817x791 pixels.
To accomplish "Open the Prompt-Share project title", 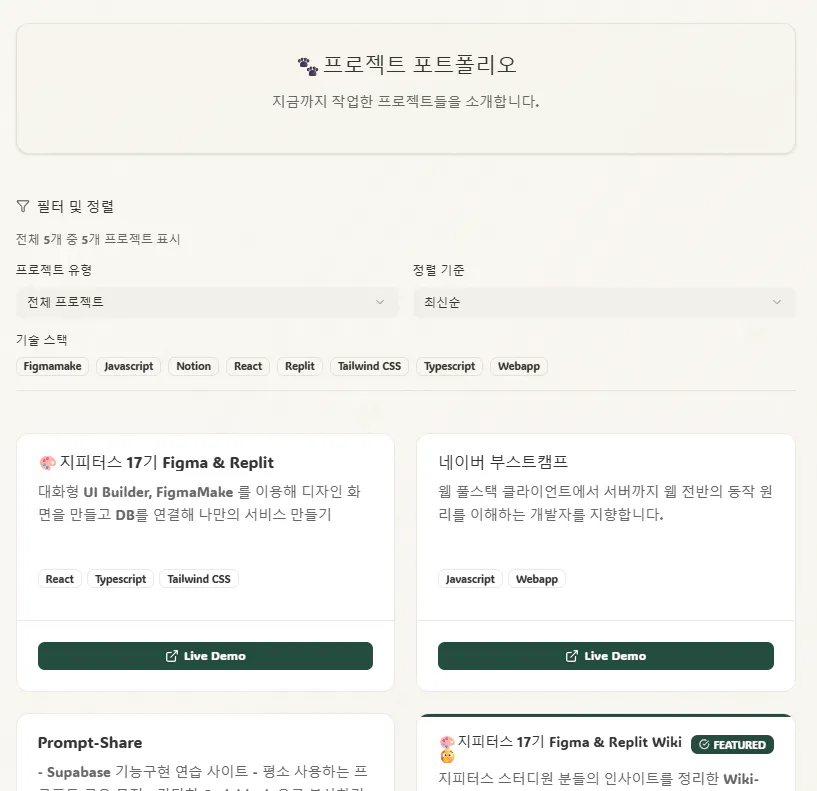I will [90, 742].
